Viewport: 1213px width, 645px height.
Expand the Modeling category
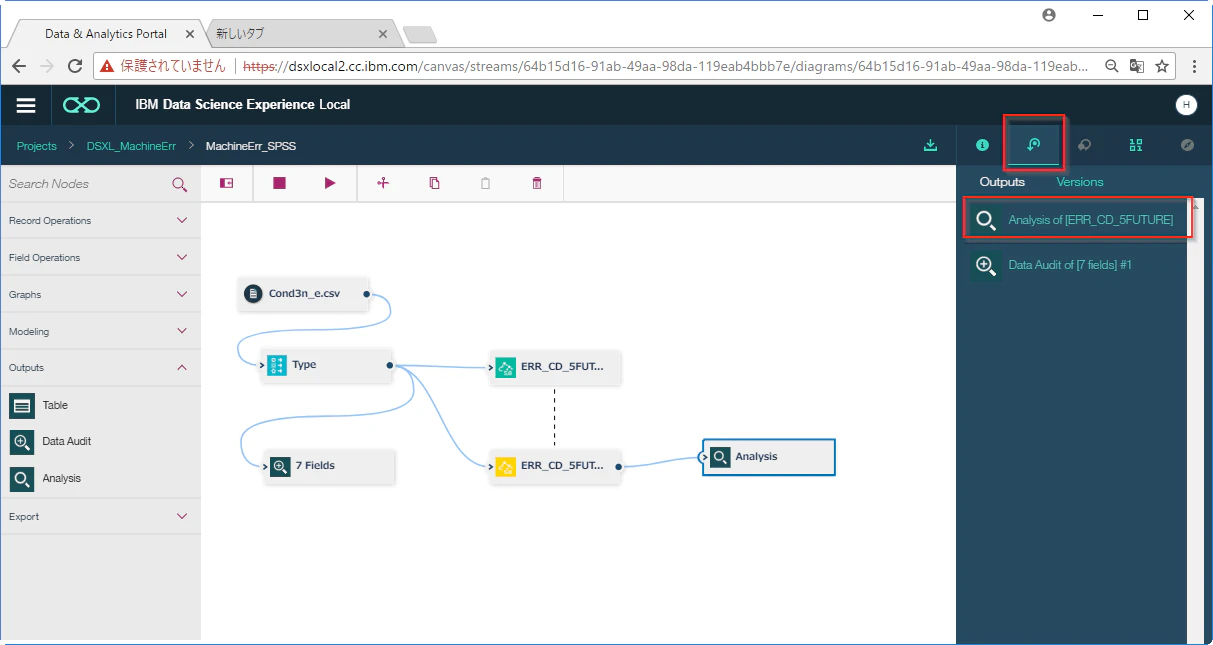coord(100,331)
